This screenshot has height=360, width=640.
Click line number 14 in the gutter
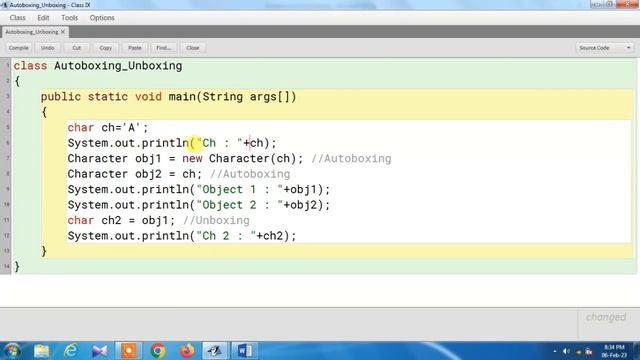click(x=7, y=266)
